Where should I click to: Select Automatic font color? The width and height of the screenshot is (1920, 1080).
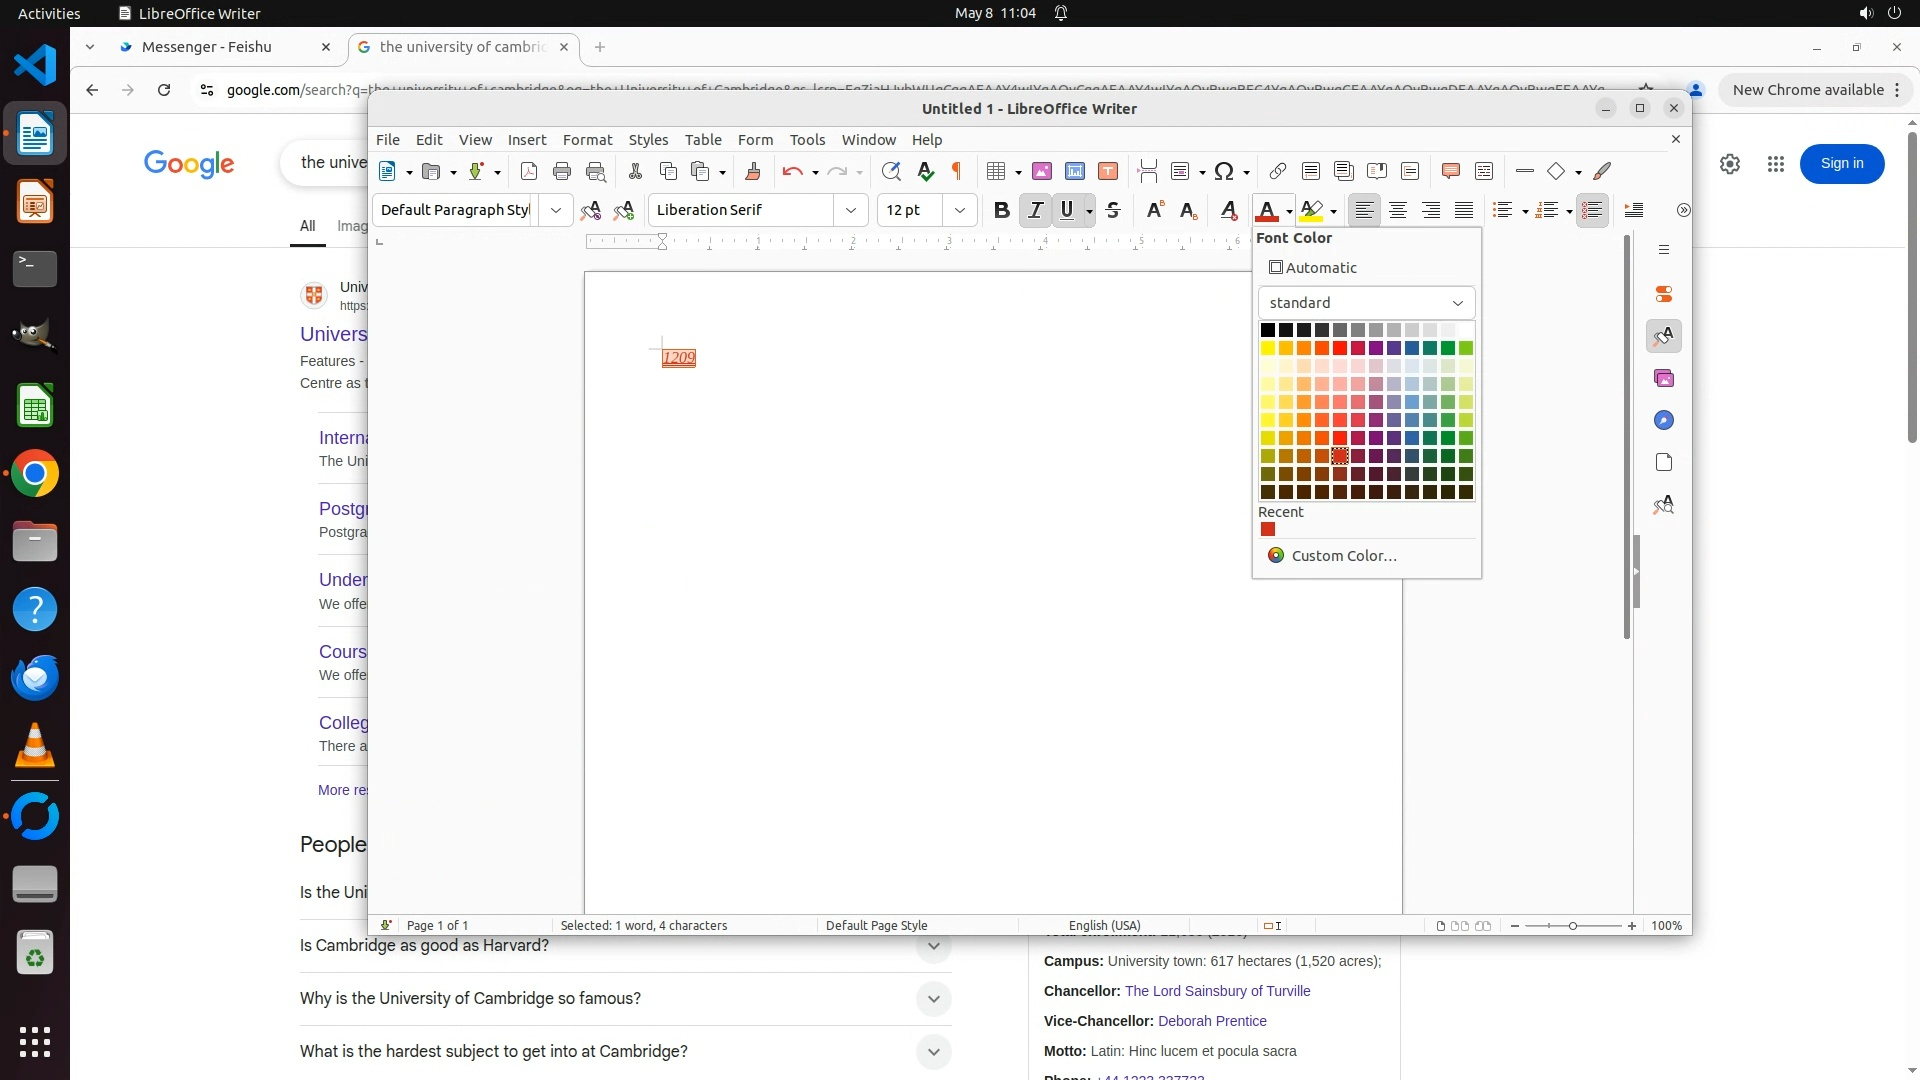1313,268
